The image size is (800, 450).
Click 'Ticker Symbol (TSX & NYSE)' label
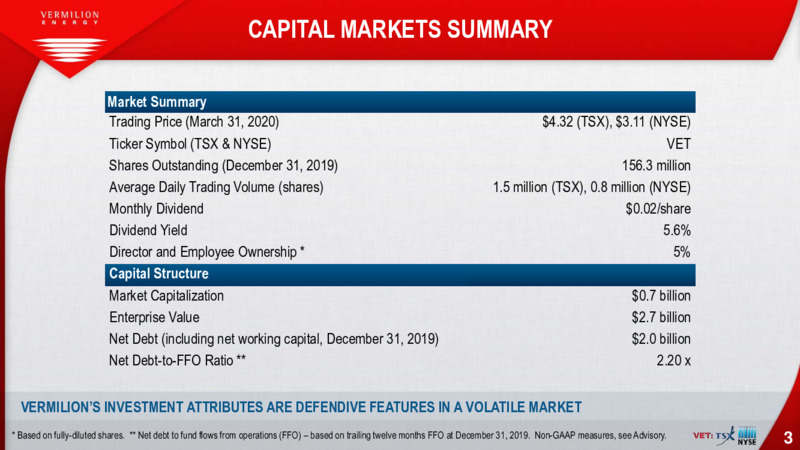pyautogui.click(x=190, y=144)
